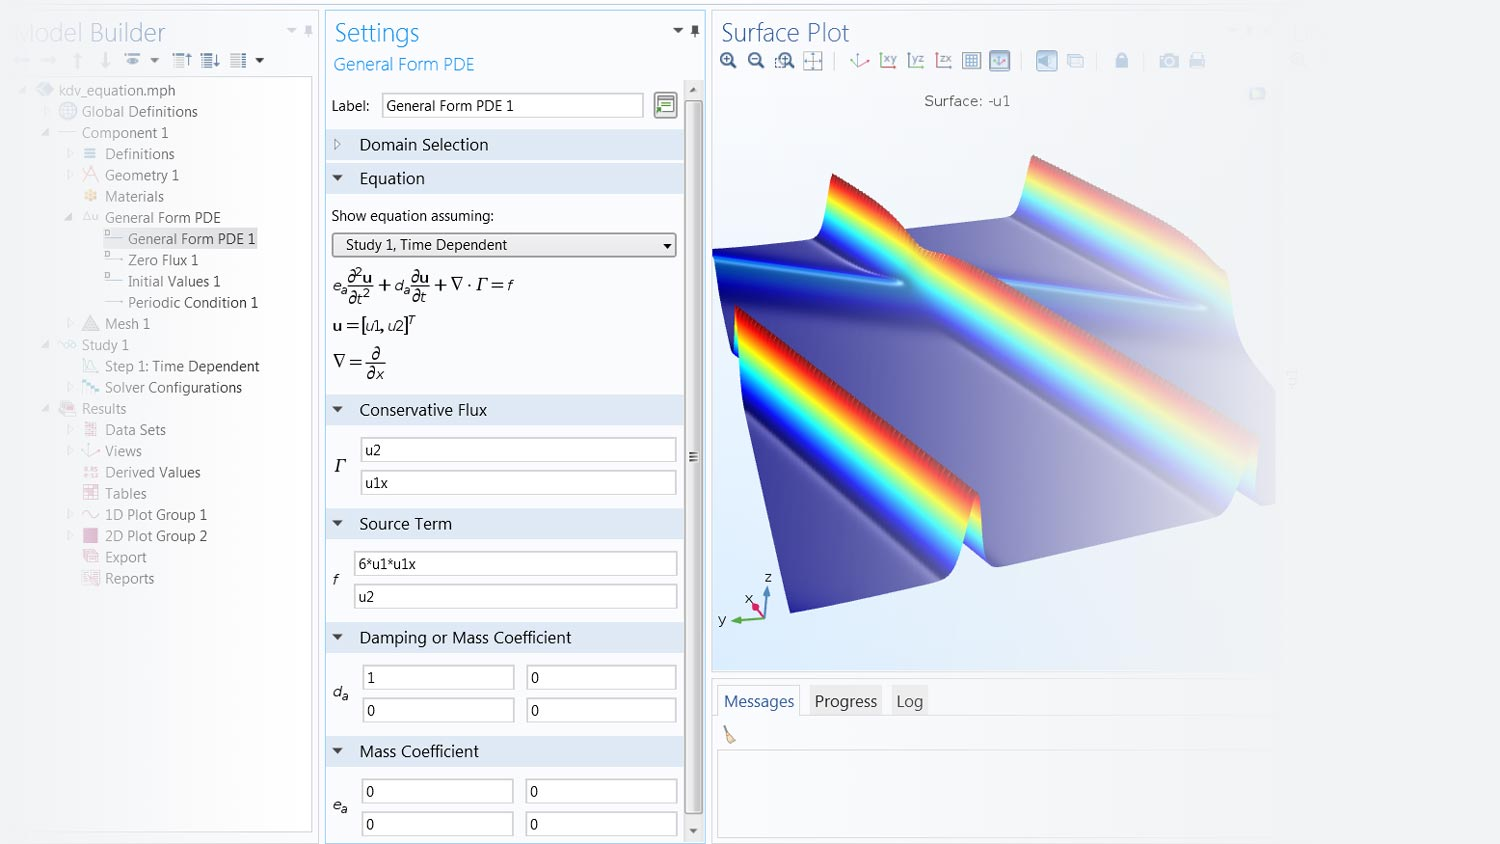Select Zero Flux 1 node
The width and height of the screenshot is (1500, 844).
click(162, 260)
